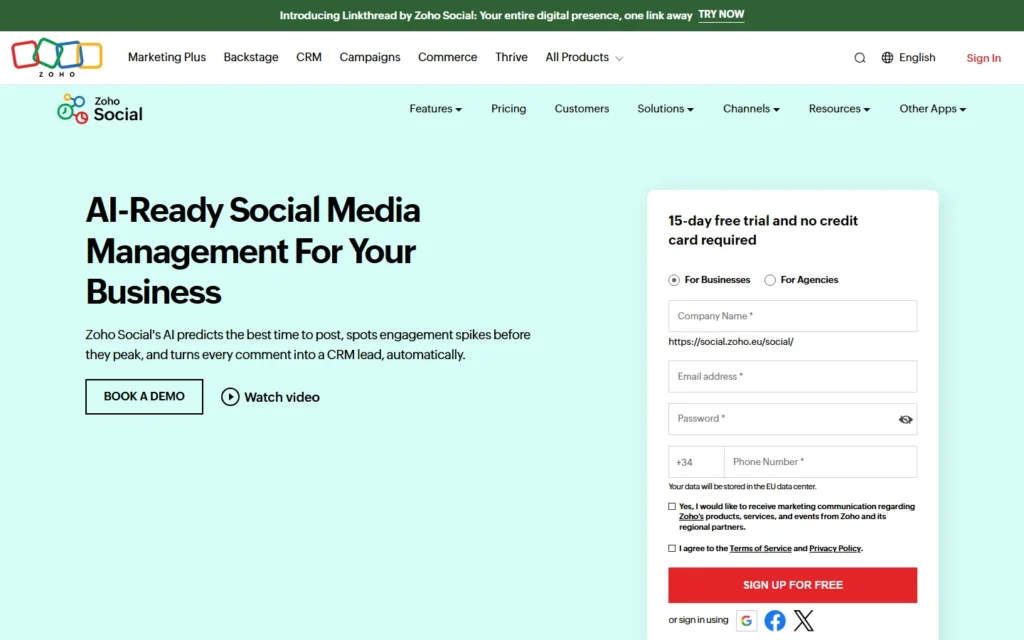
Task: Open the Privacy Policy link
Action: [835, 549]
